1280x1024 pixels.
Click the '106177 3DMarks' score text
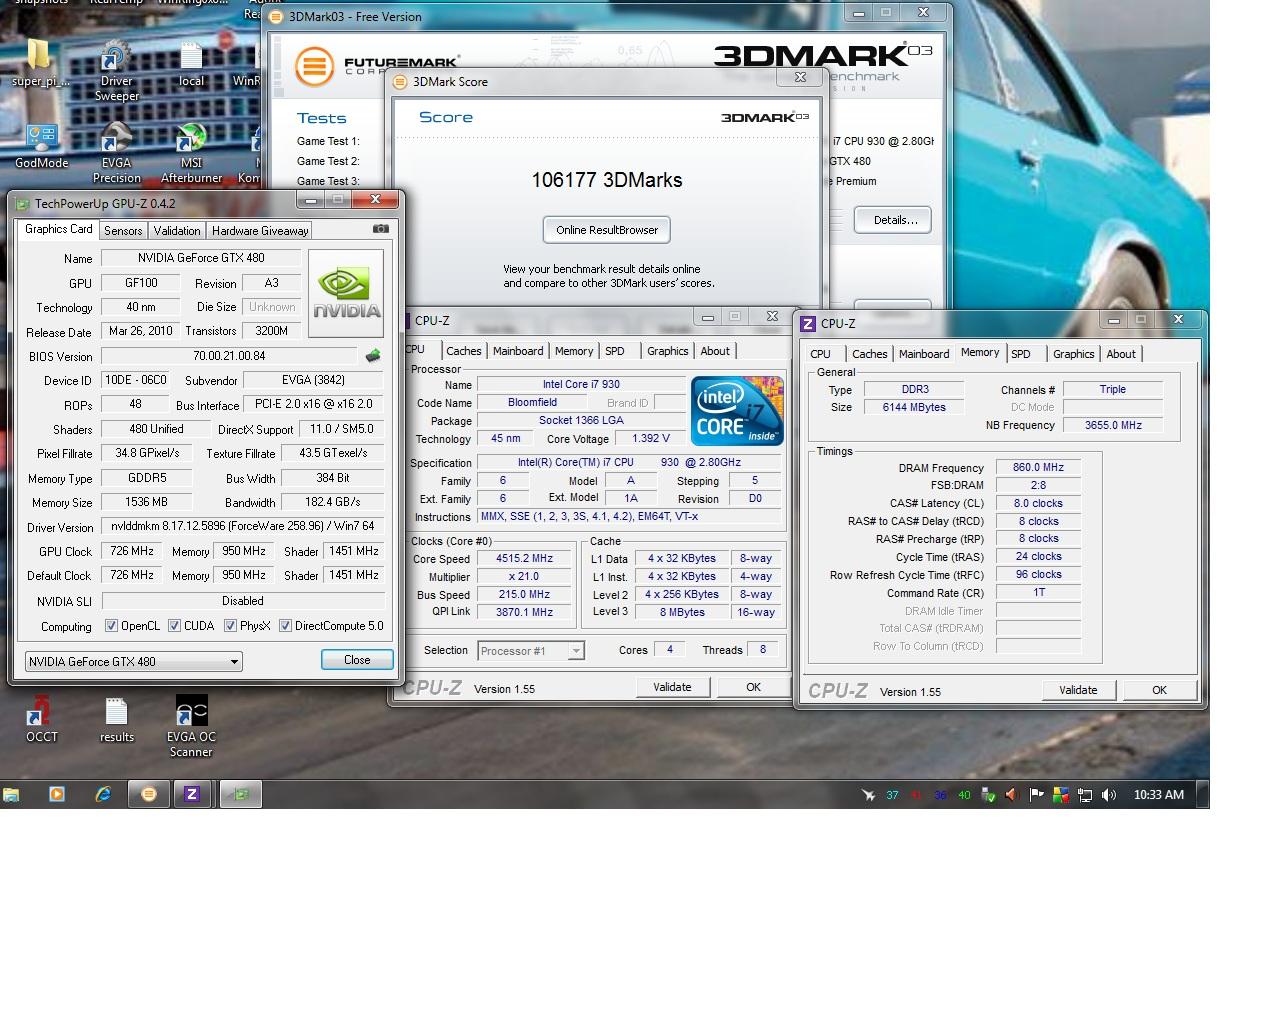607,180
